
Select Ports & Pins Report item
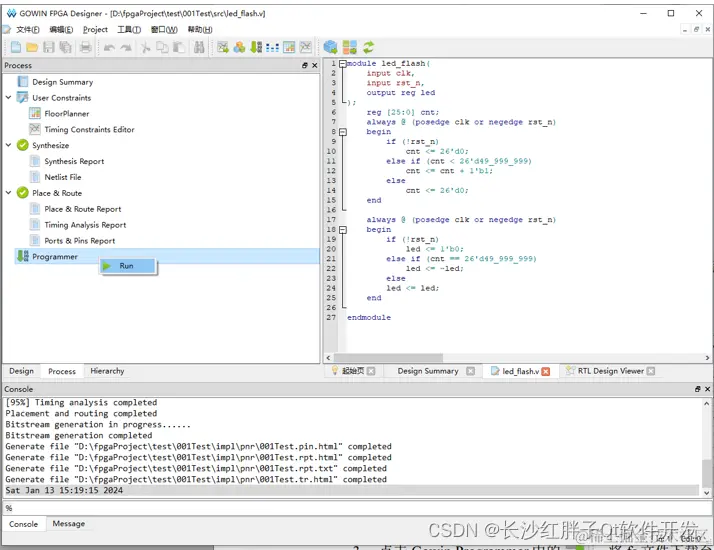[80, 241]
